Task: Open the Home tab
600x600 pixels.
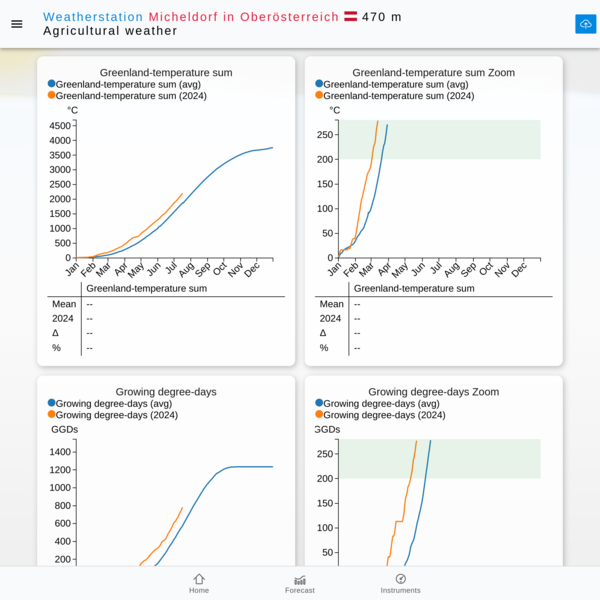Action: click(x=199, y=584)
